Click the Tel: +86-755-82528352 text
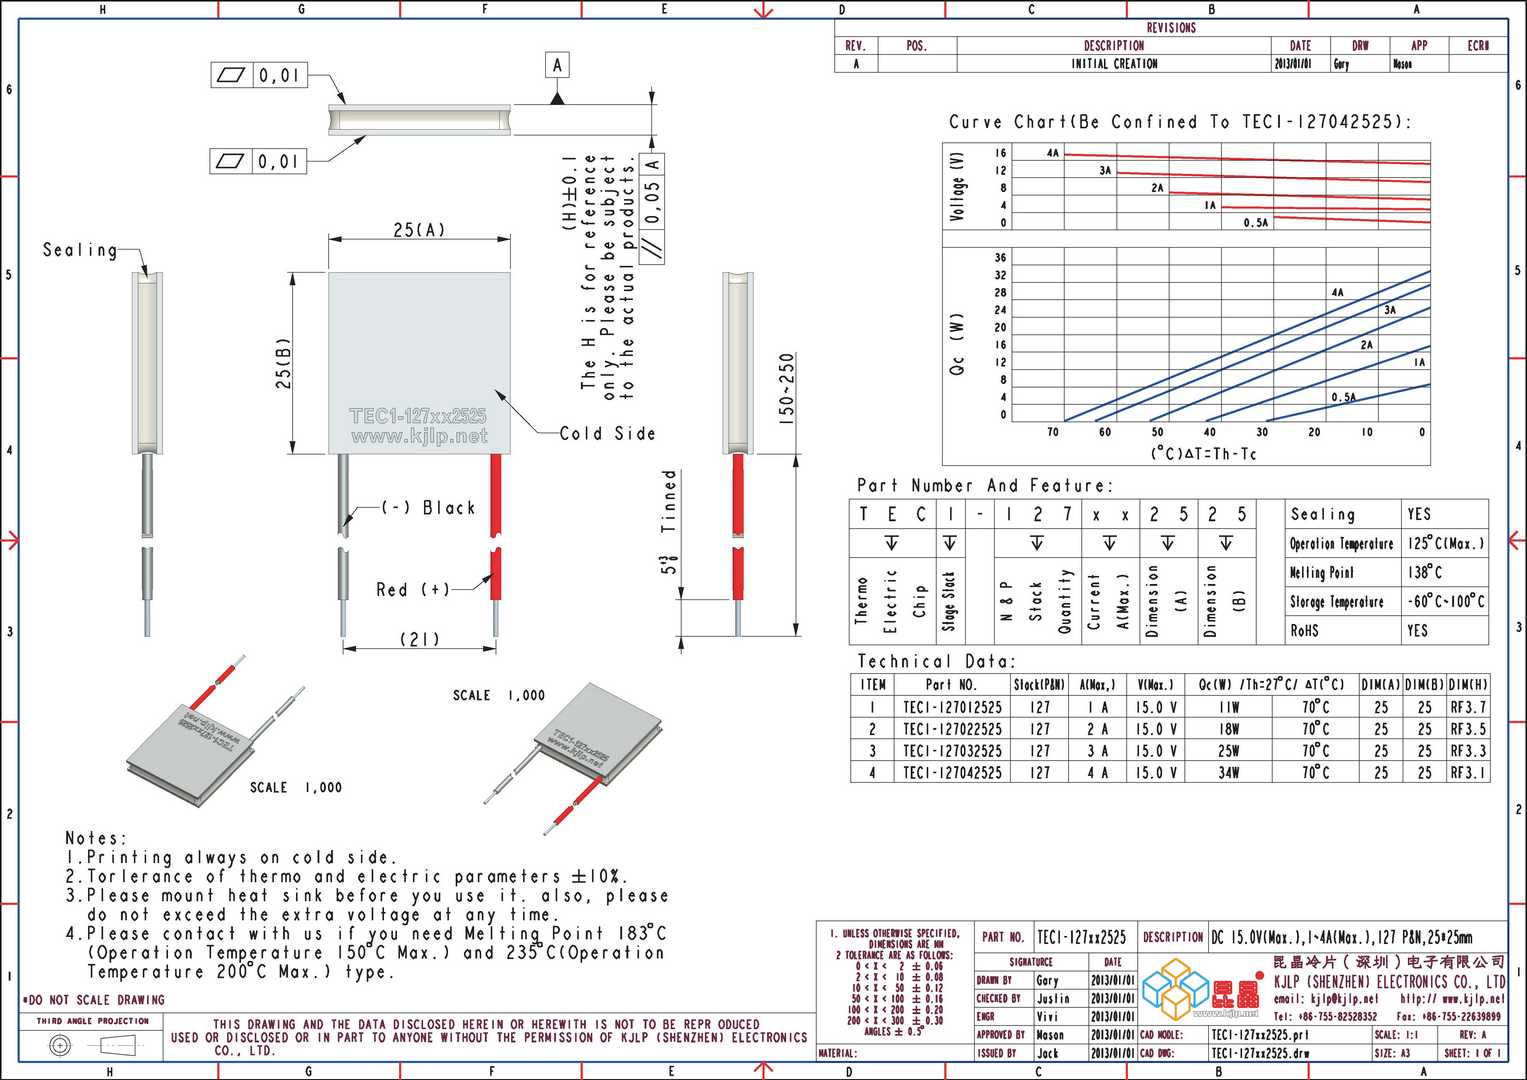Screen dimensions: 1527x1080 1325,1016
